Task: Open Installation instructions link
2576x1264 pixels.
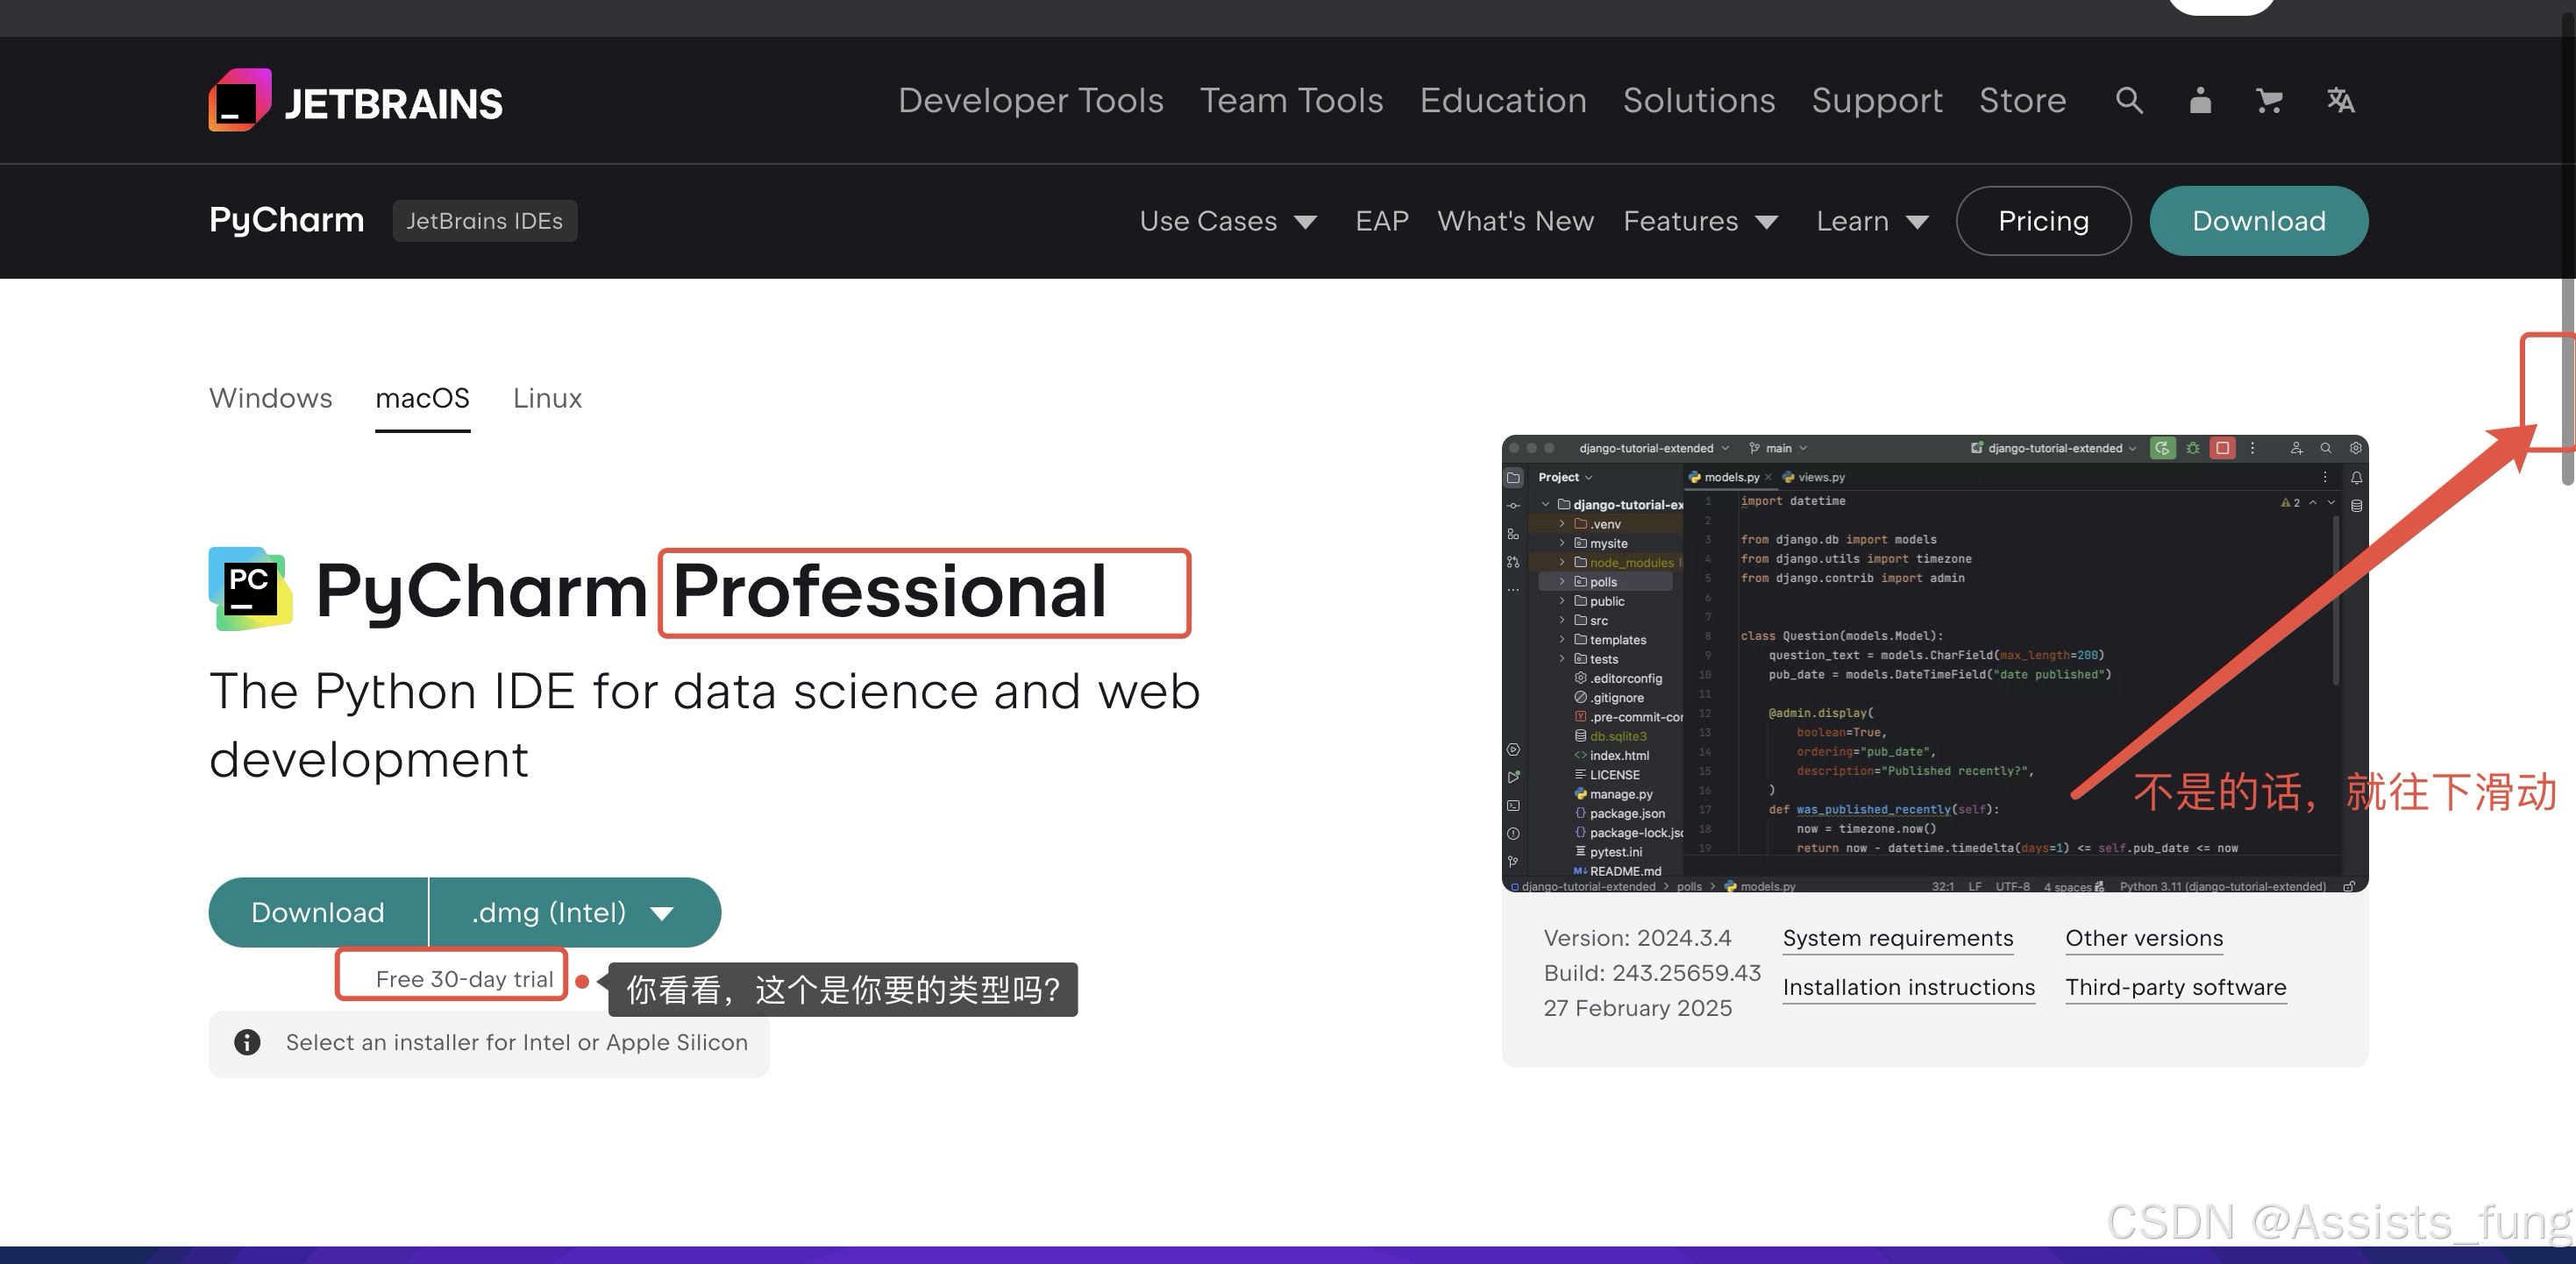Action: click(1908, 987)
